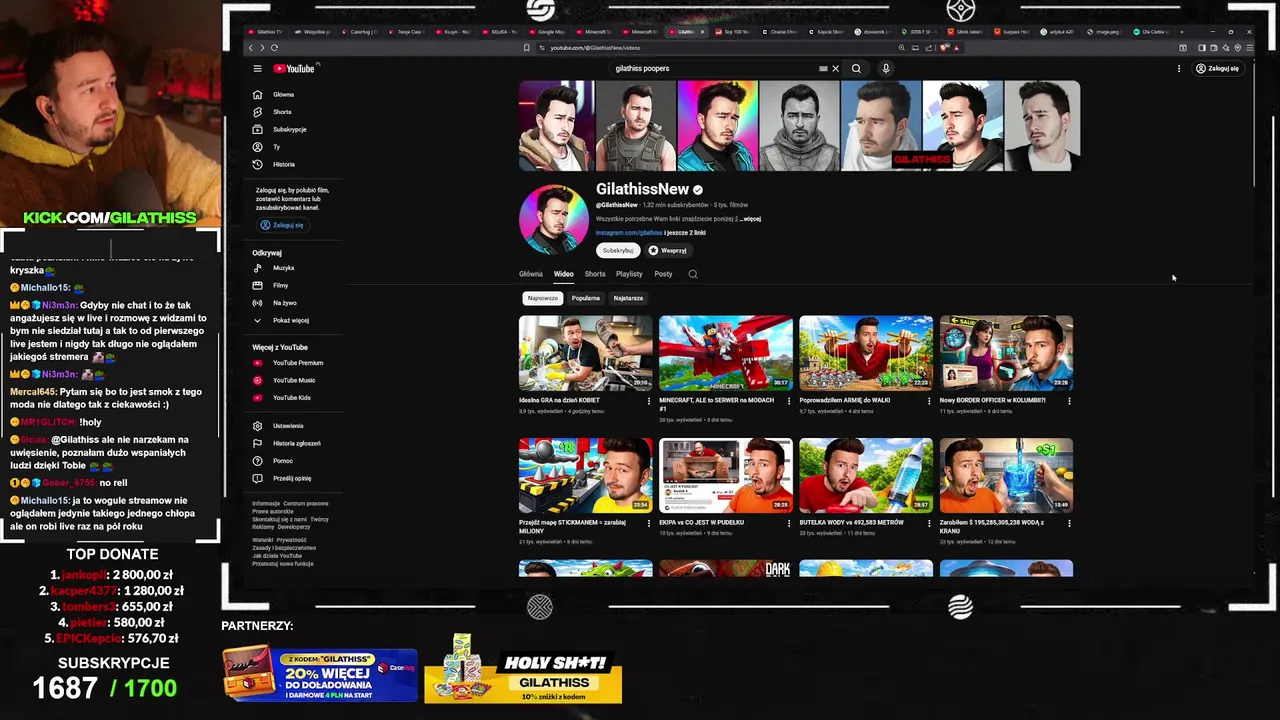
Task: Open the Prawa autorskie footer link
Action: tap(273, 512)
